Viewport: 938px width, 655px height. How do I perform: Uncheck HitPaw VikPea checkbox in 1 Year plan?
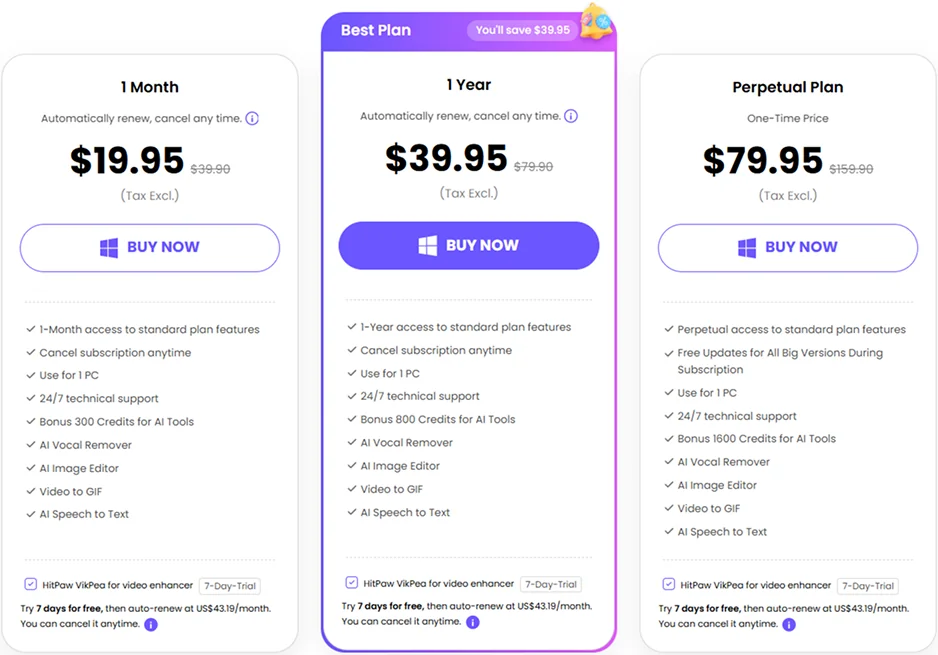pos(352,582)
